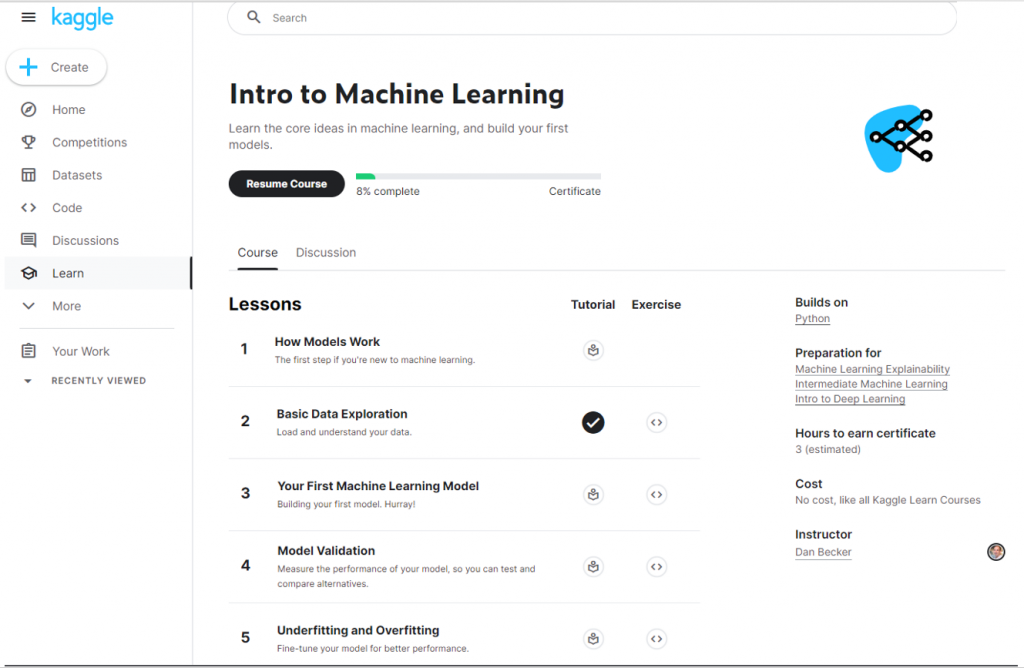Click the search magnifier icon
Viewport: 1024px width, 668px height.
point(253,17)
